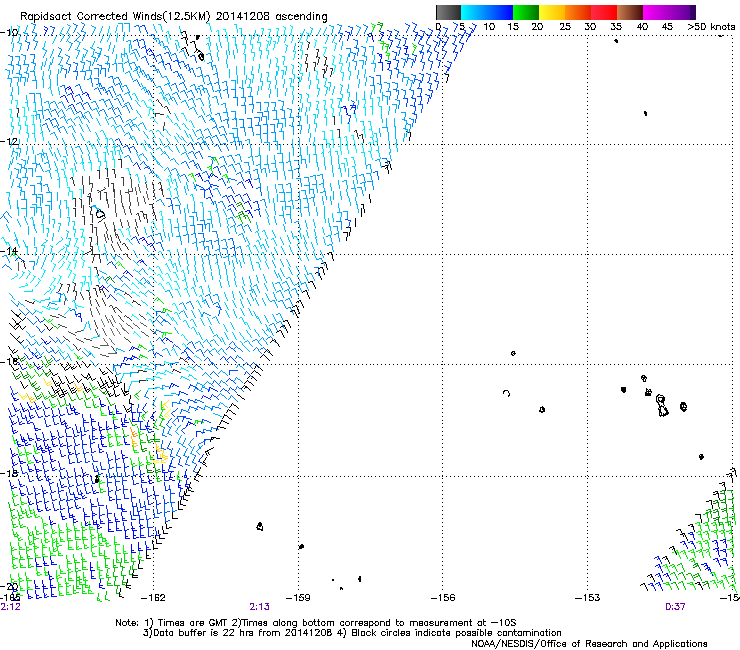Click the '>50 knots' legend label
740x650 pixels.
711,27
